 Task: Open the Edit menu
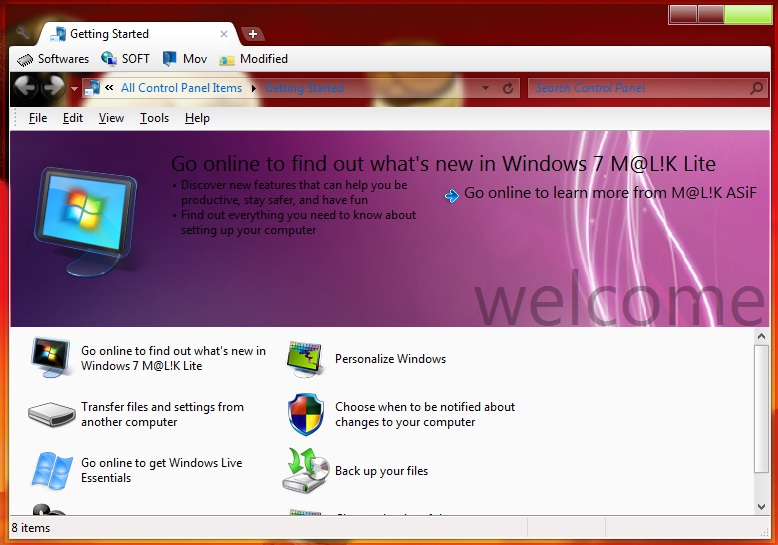pos(72,118)
